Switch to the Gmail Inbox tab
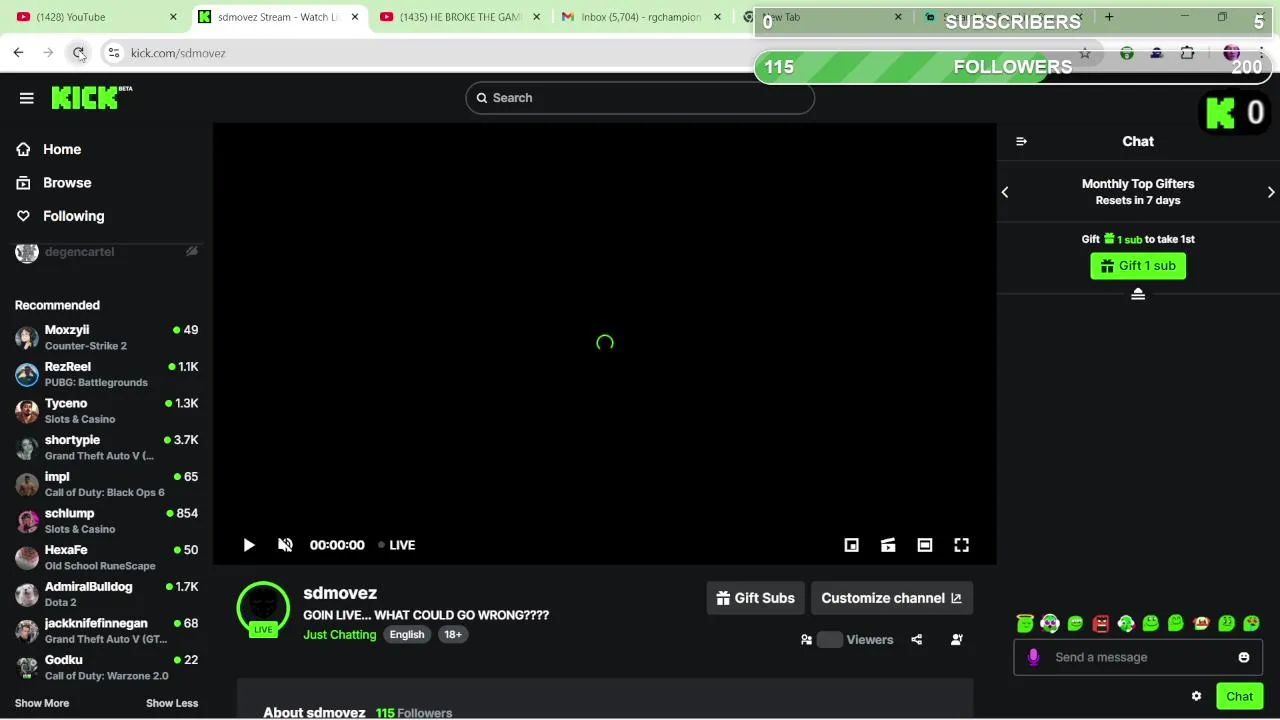Image resolution: width=1280 pixels, height=720 pixels. click(640, 17)
